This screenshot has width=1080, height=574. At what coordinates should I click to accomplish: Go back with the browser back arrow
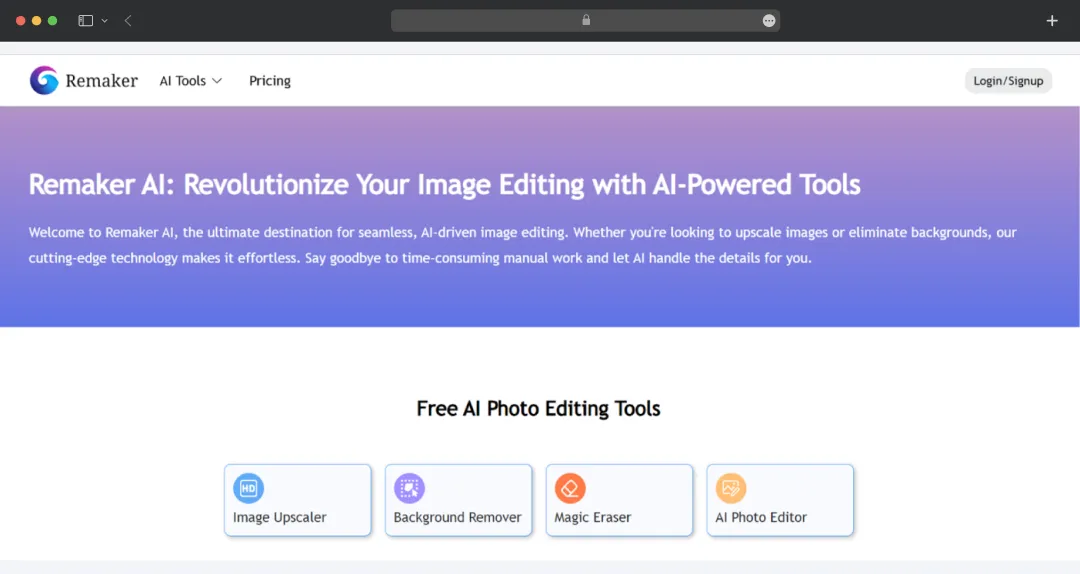pyautogui.click(x=128, y=21)
